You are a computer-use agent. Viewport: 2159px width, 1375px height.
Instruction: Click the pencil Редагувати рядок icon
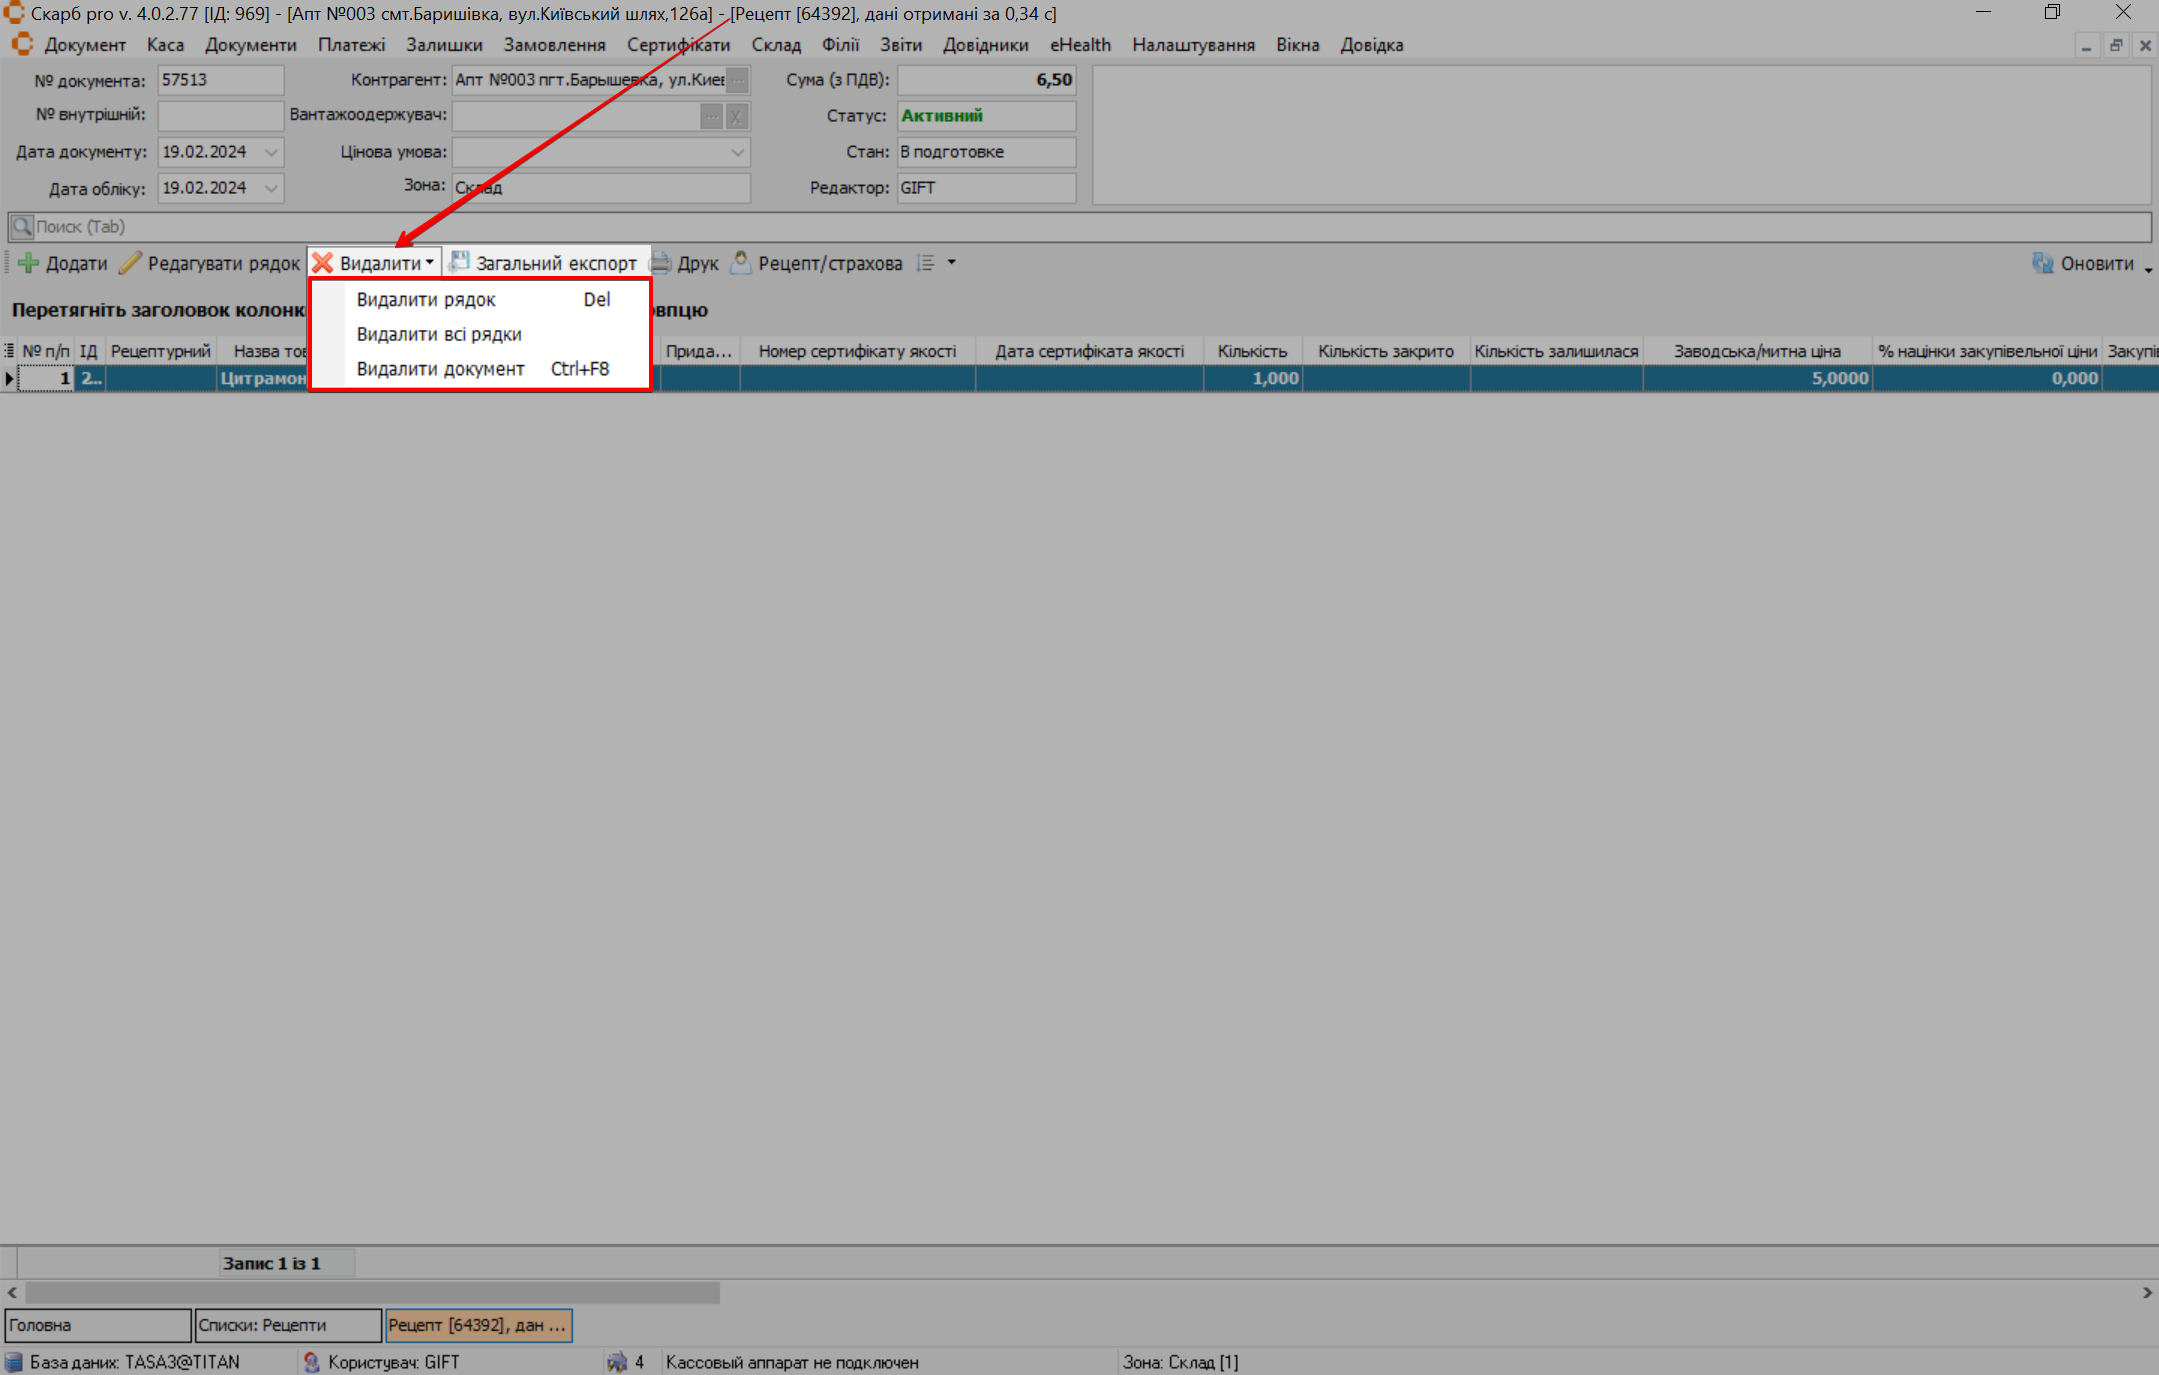[x=130, y=263]
